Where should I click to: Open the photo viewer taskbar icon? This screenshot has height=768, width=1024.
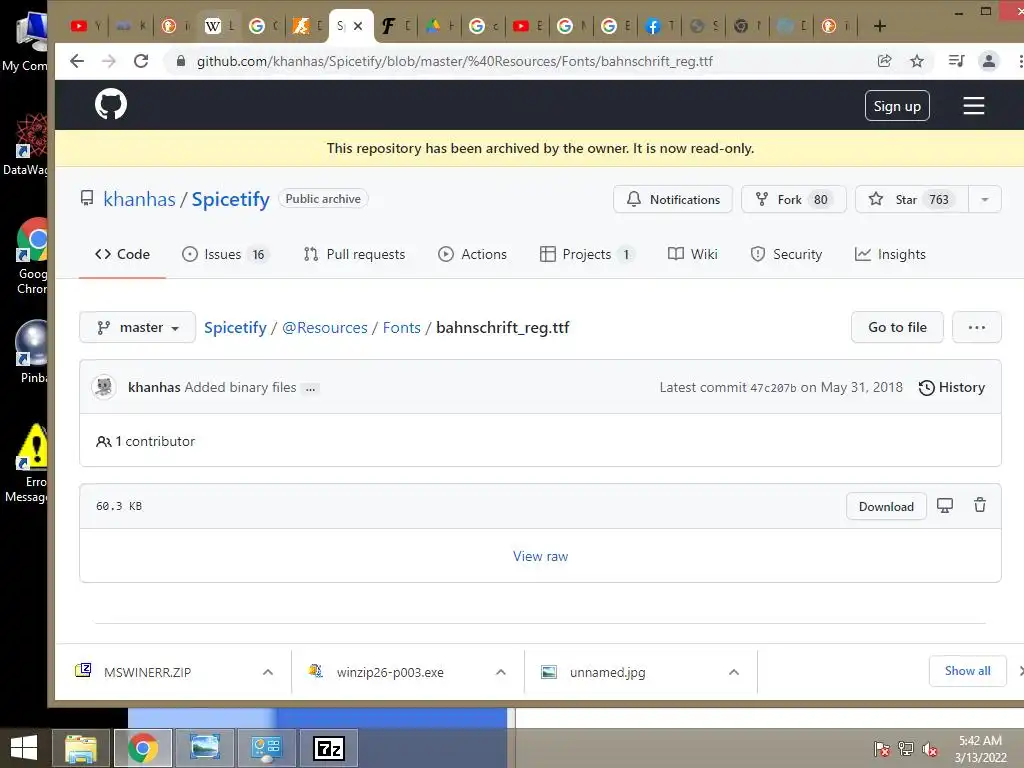(x=204, y=748)
